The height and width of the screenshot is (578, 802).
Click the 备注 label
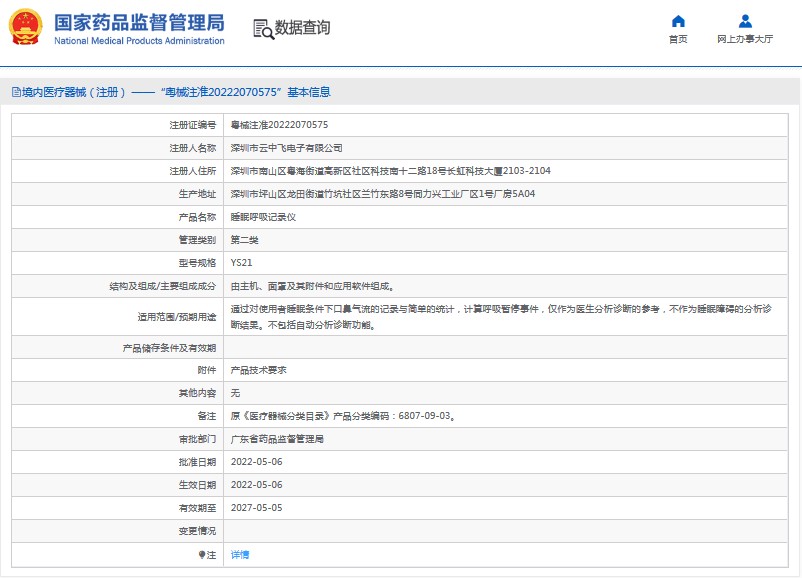point(207,416)
